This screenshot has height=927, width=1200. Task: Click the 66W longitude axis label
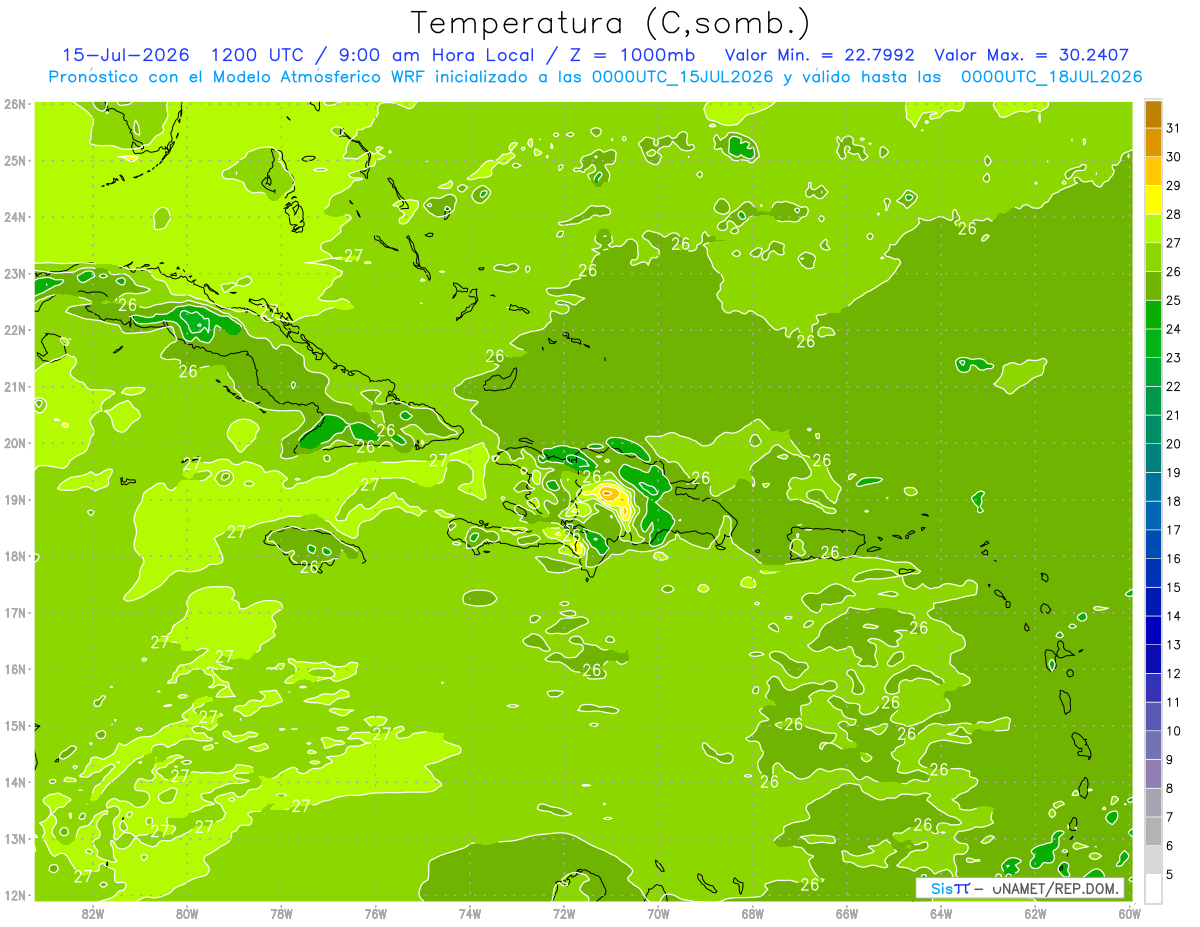tap(847, 913)
